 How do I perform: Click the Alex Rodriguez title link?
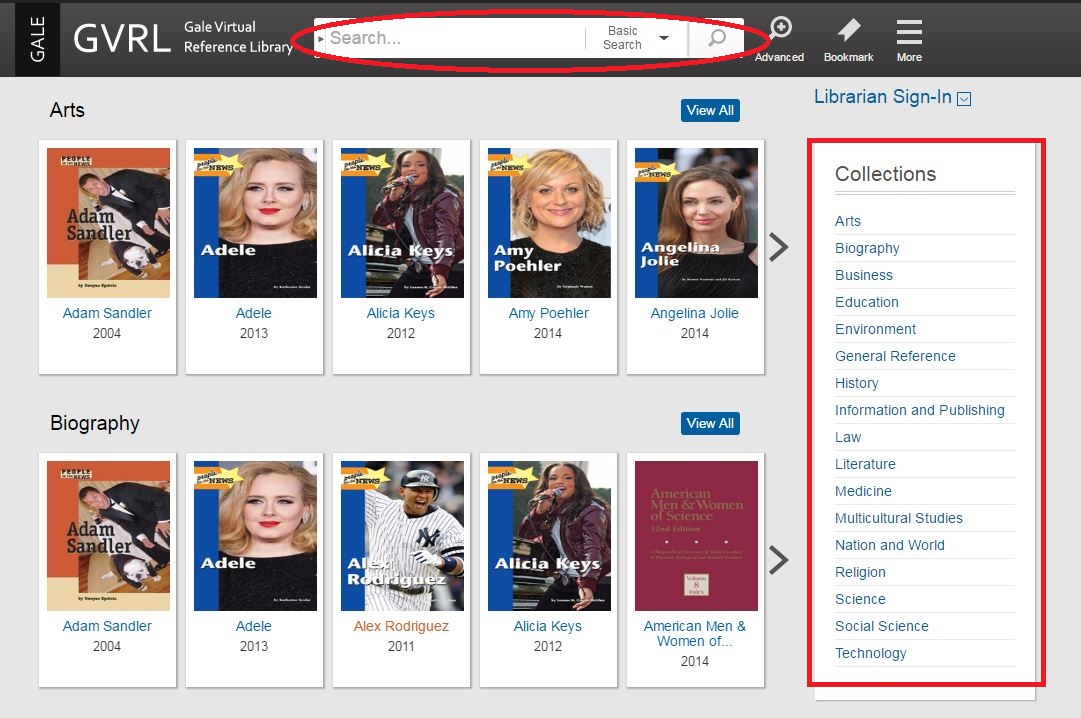pyautogui.click(x=401, y=626)
